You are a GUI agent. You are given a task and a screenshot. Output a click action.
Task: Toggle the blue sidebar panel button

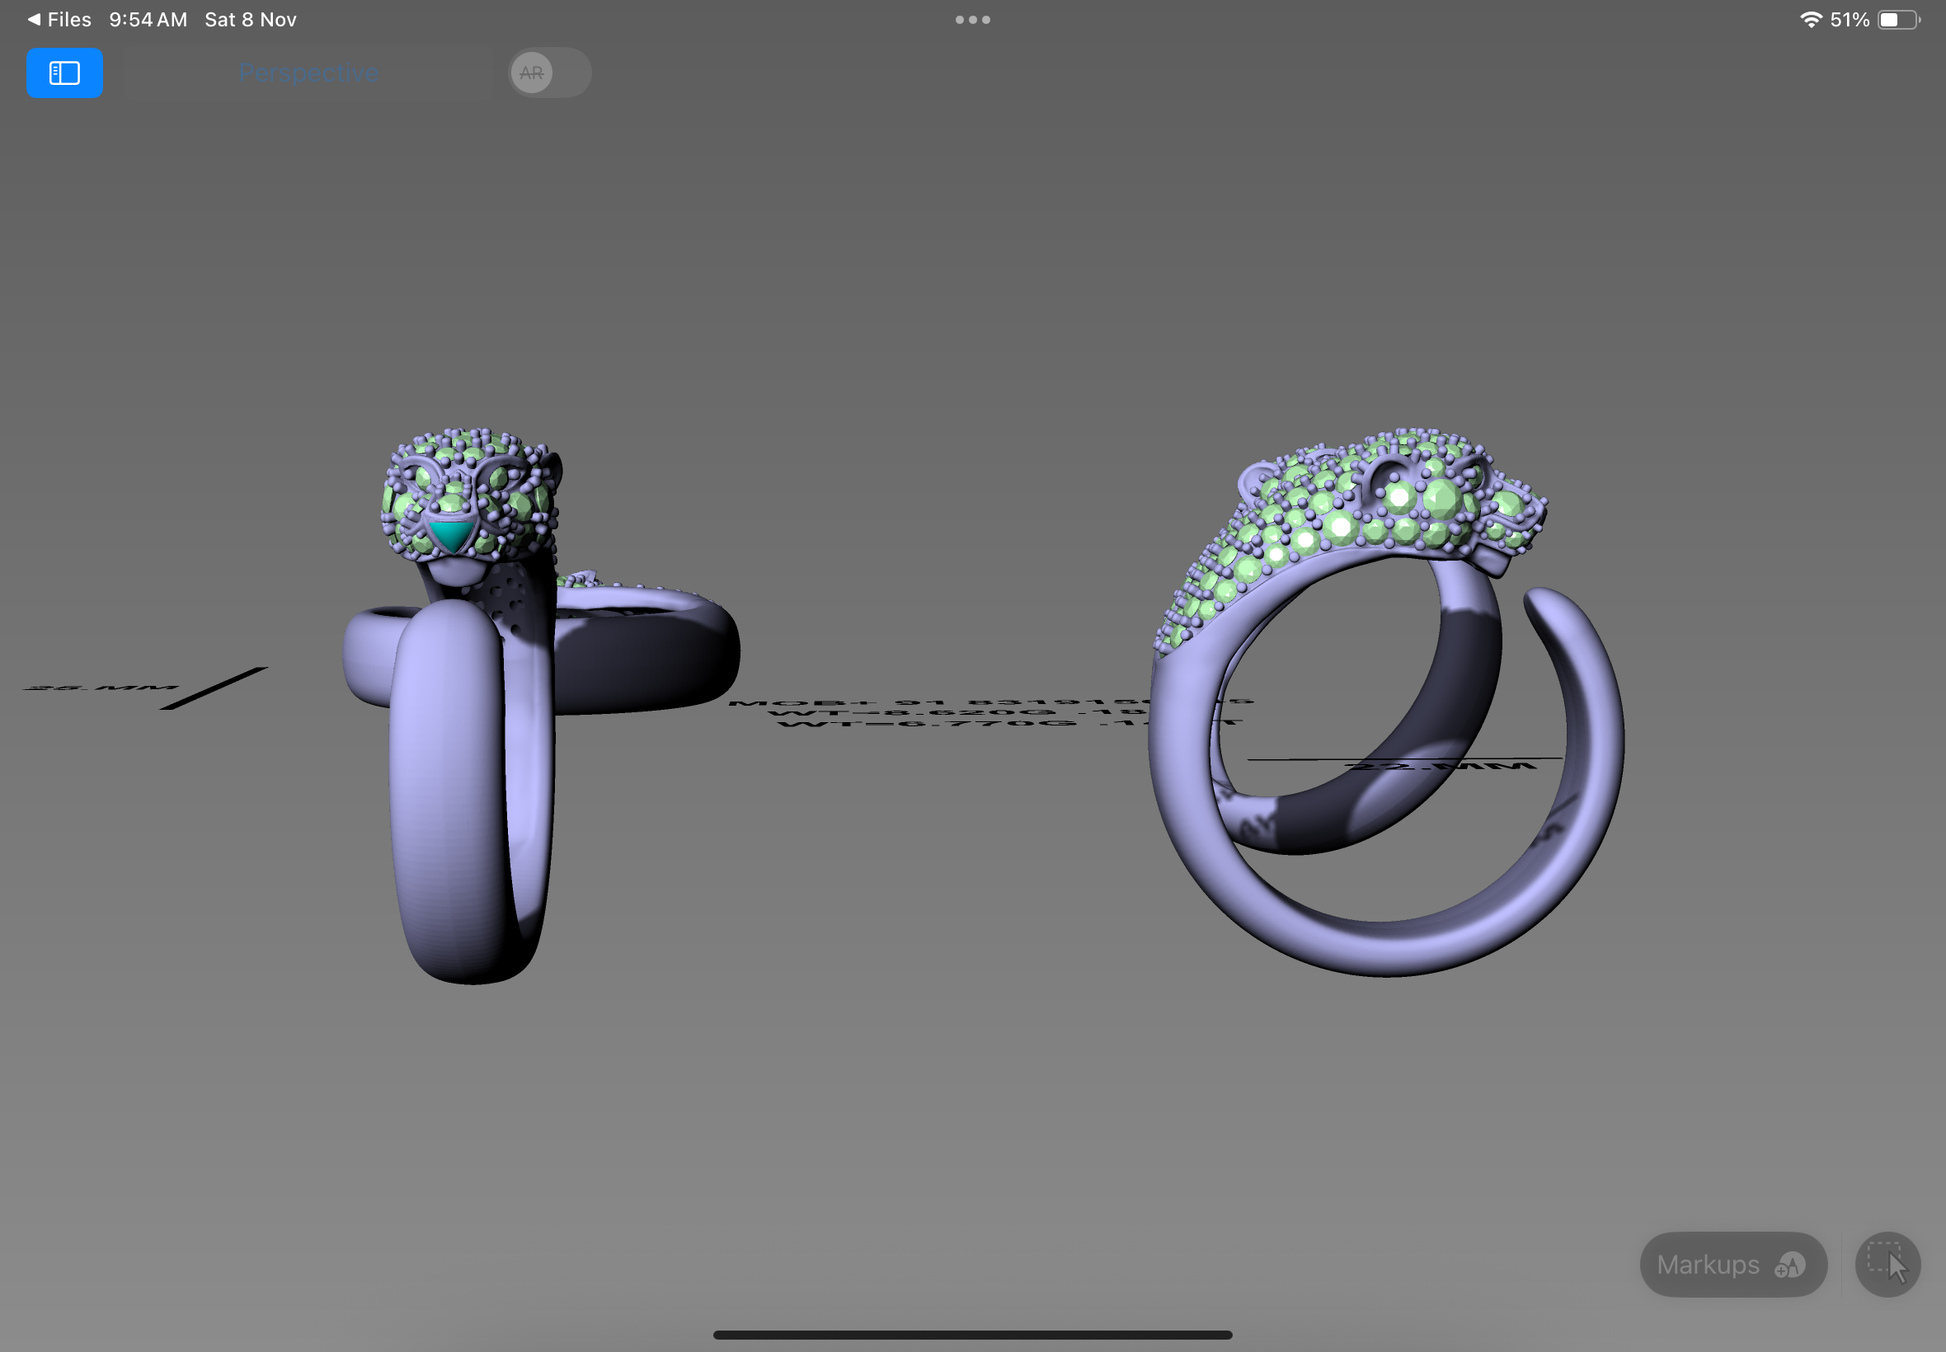tap(64, 73)
